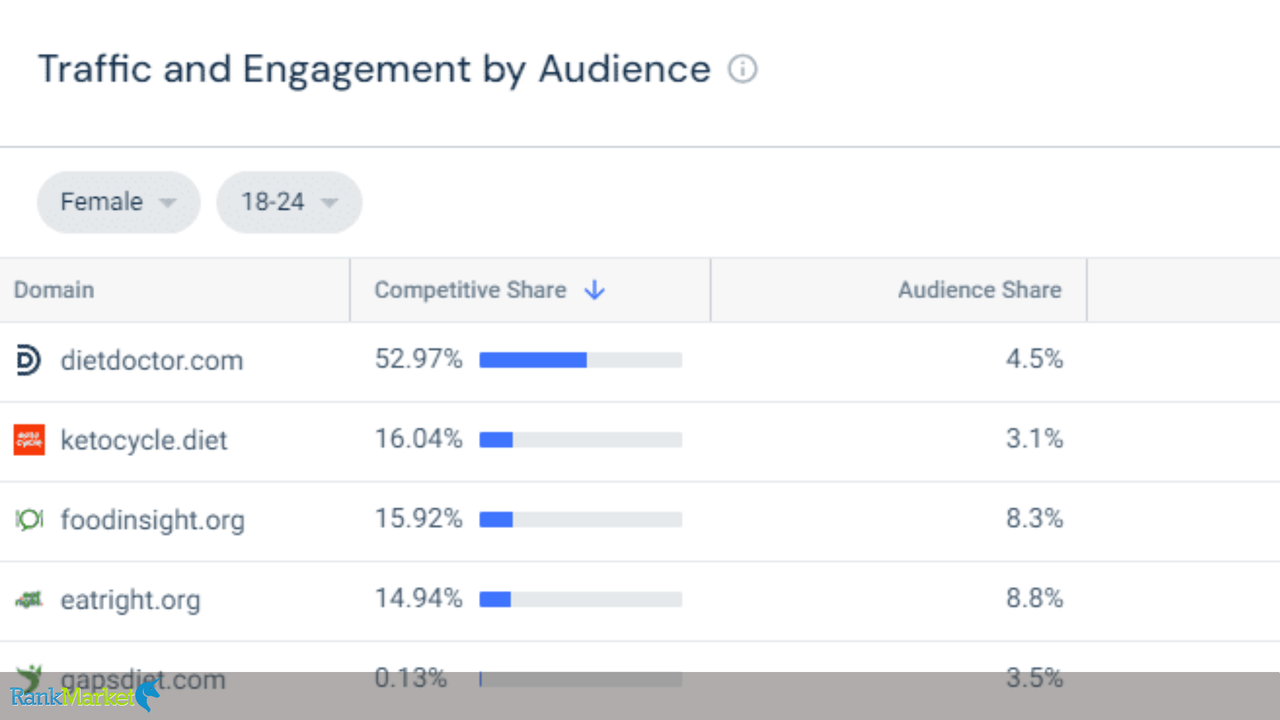1280x720 pixels.
Task: Click the 52.97% competitive share value
Action: [x=418, y=359]
